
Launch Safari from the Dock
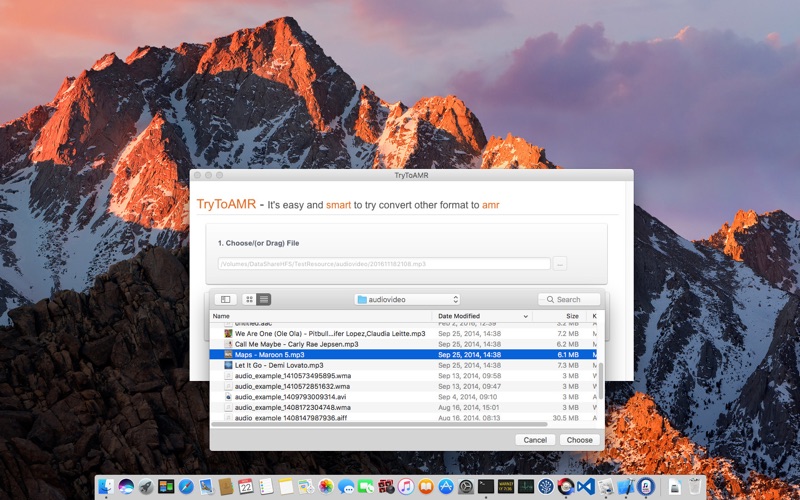coord(186,486)
